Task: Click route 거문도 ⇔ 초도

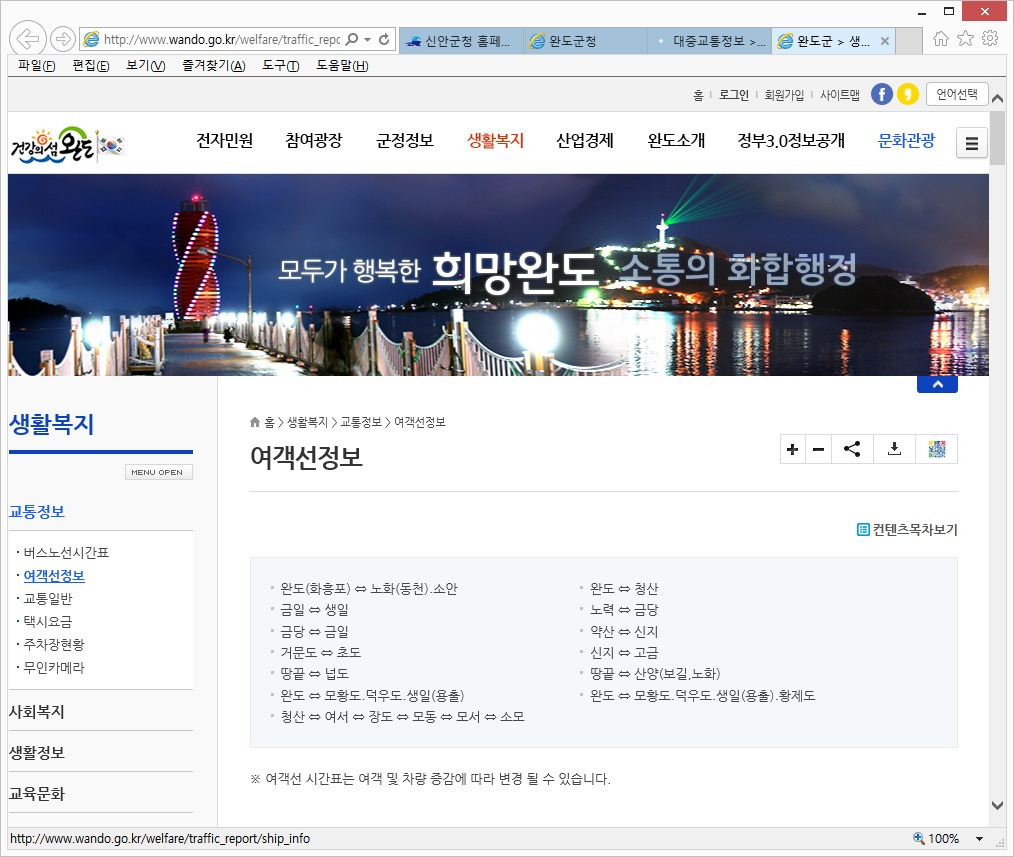Action: pyautogui.click(x=320, y=652)
